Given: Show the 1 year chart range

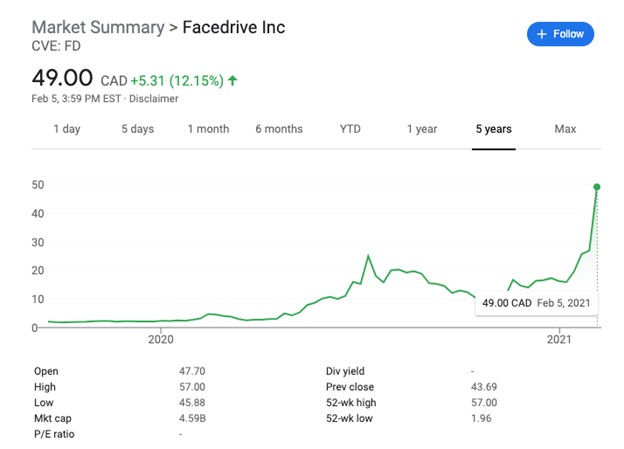Looking at the screenshot, I should point(422,129).
